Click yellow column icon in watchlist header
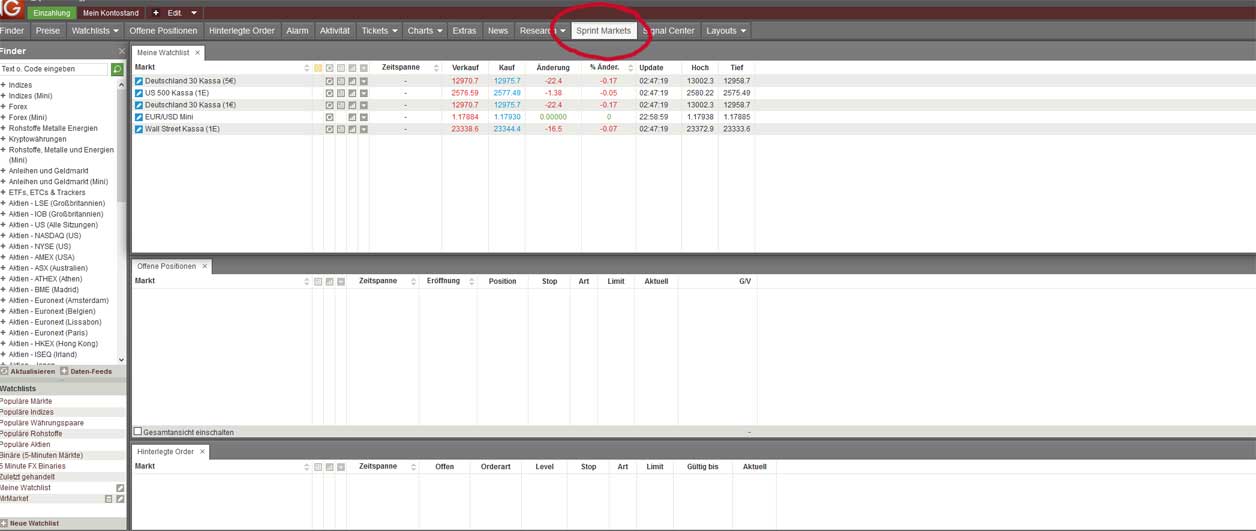1256x531 pixels. click(x=318, y=68)
